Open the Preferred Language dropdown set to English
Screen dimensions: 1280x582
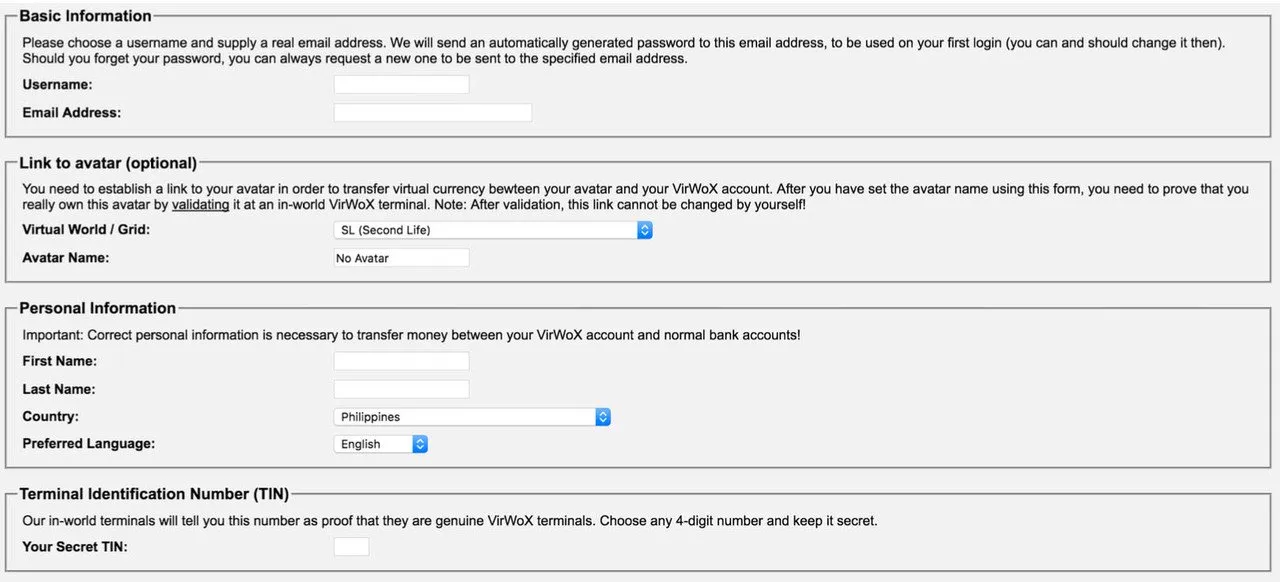point(380,444)
